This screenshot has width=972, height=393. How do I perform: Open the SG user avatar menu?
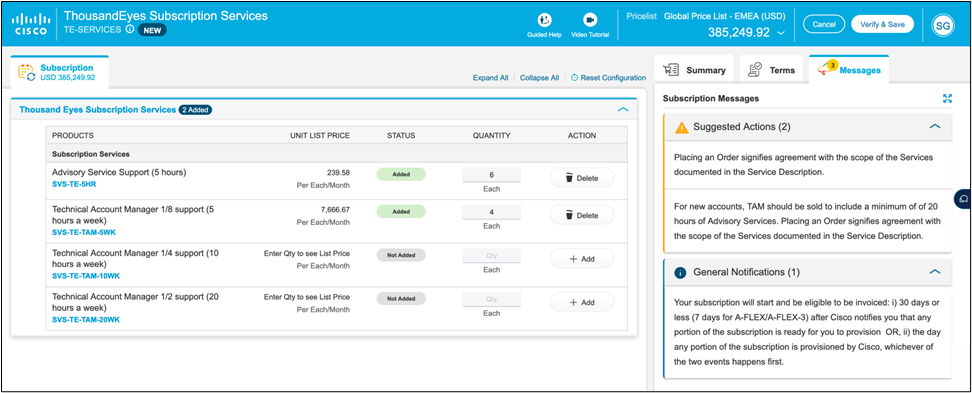point(942,24)
